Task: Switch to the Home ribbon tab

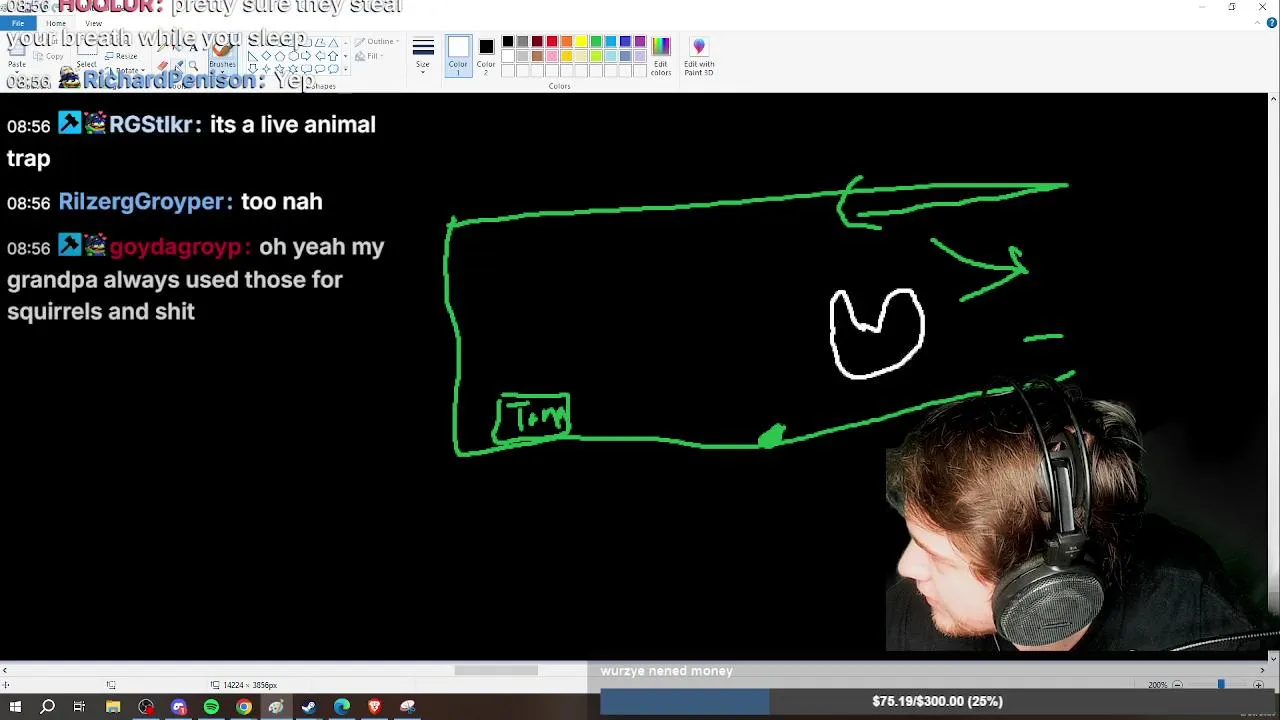Action: (56, 23)
